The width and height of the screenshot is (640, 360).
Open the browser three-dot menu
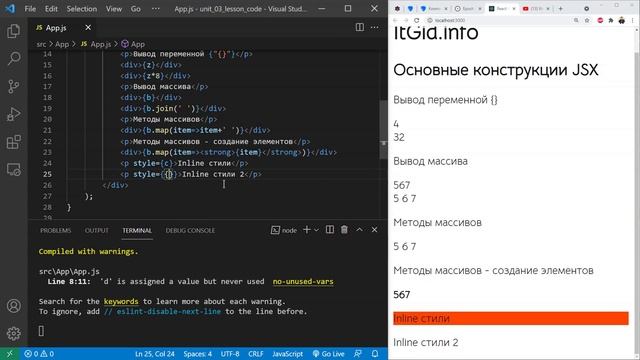[633, 20]
